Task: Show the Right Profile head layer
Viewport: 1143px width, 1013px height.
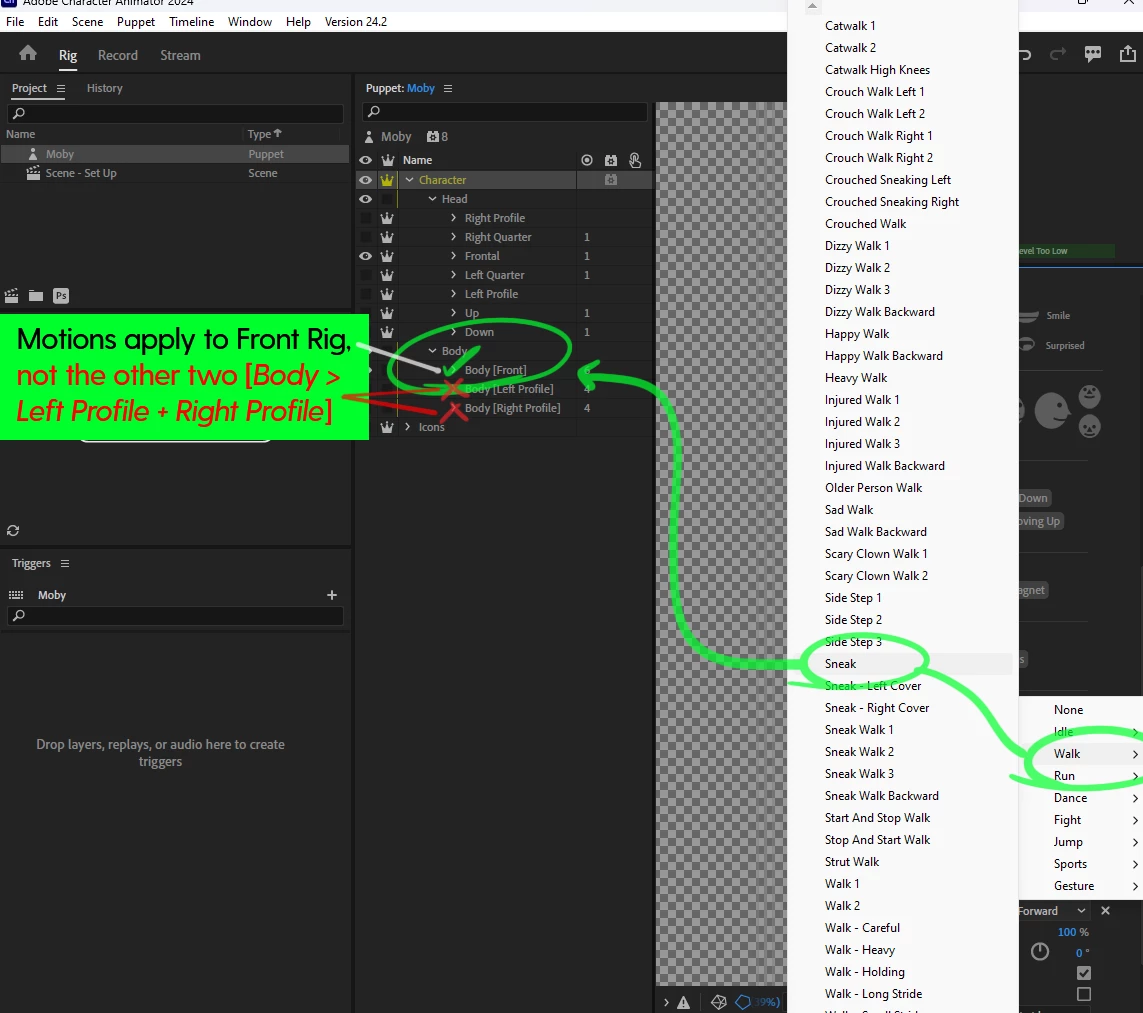Action: click(x=366, y=217)
